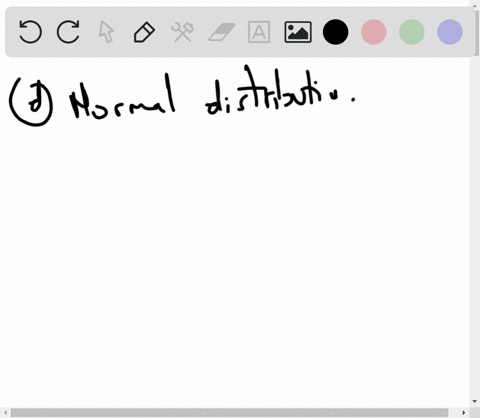480x418 pixels.
Task: Choose the green color swatch
Action: click(x=412, y=32)
